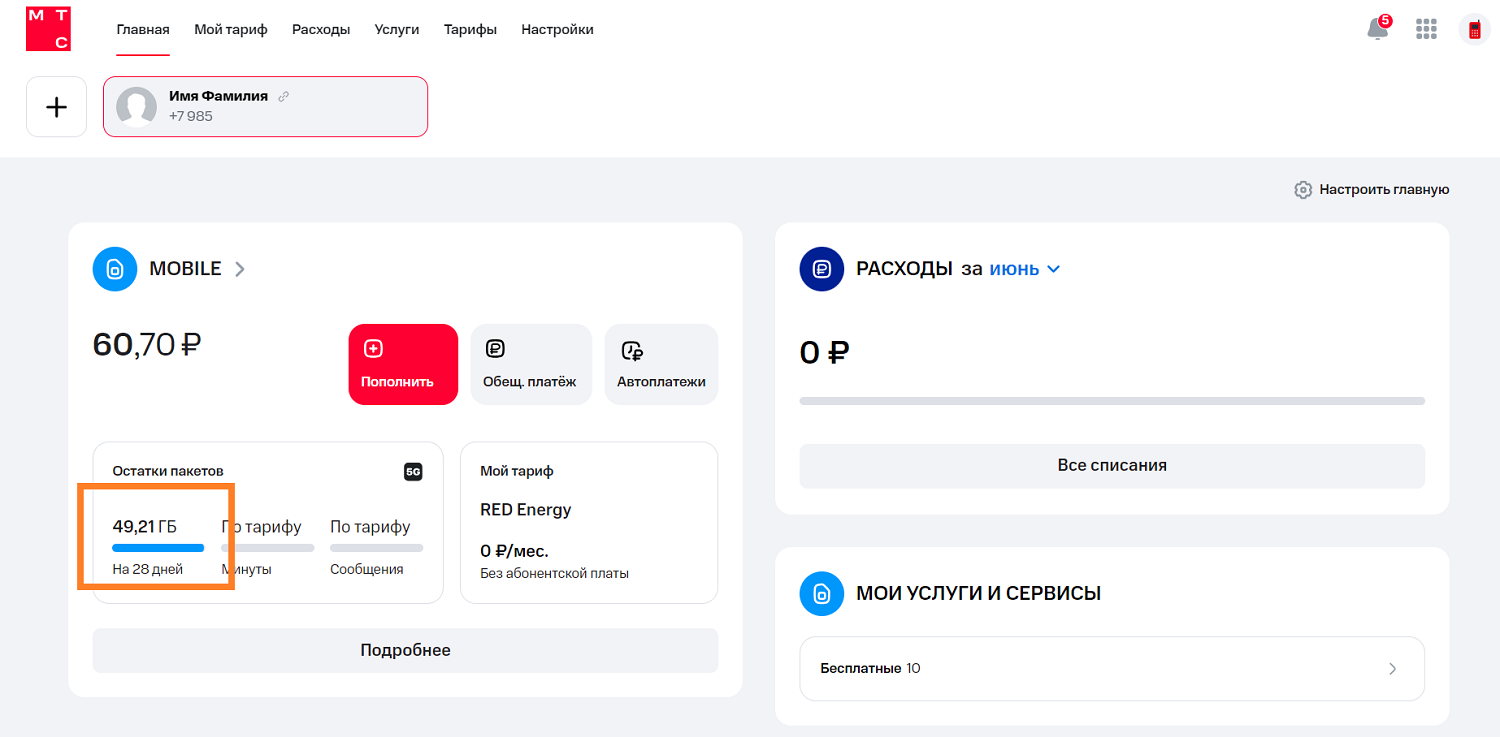Click the balance 60,70 ₽

[147, 345]
